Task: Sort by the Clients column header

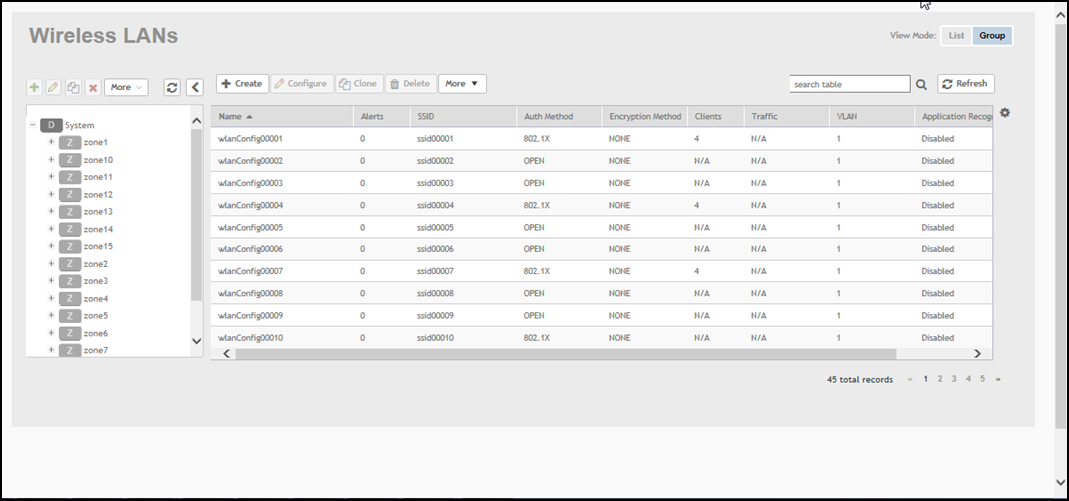Action: [715, 117]
